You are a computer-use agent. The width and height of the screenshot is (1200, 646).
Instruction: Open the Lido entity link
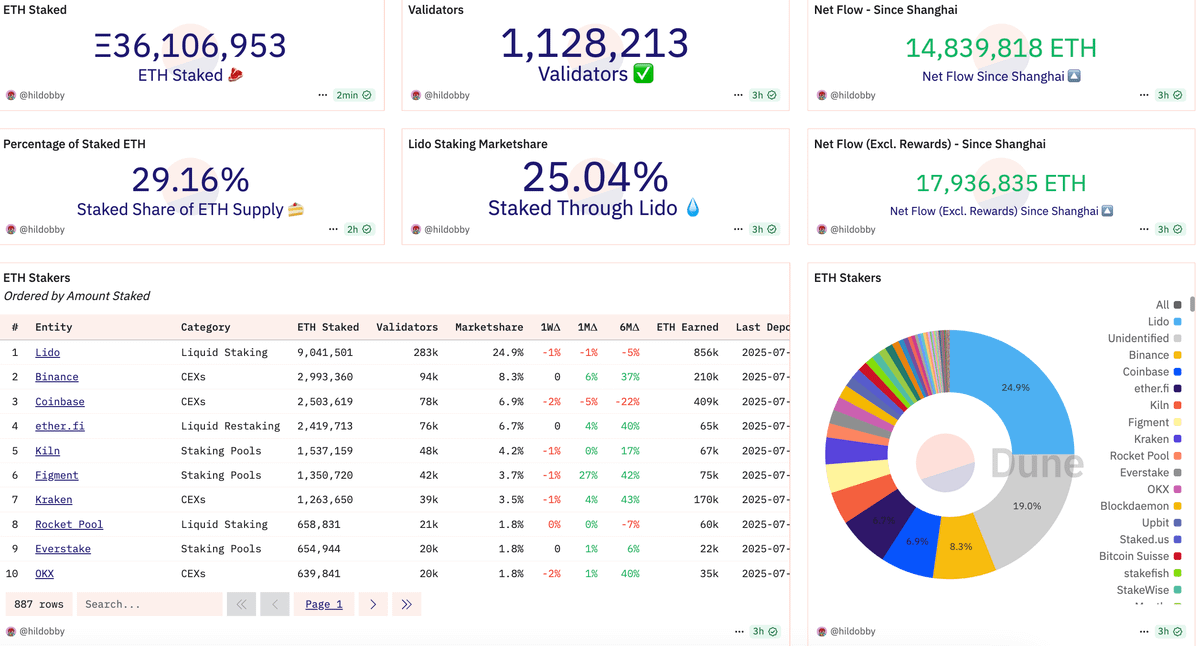pyautogui.click(x=48, y=352)
